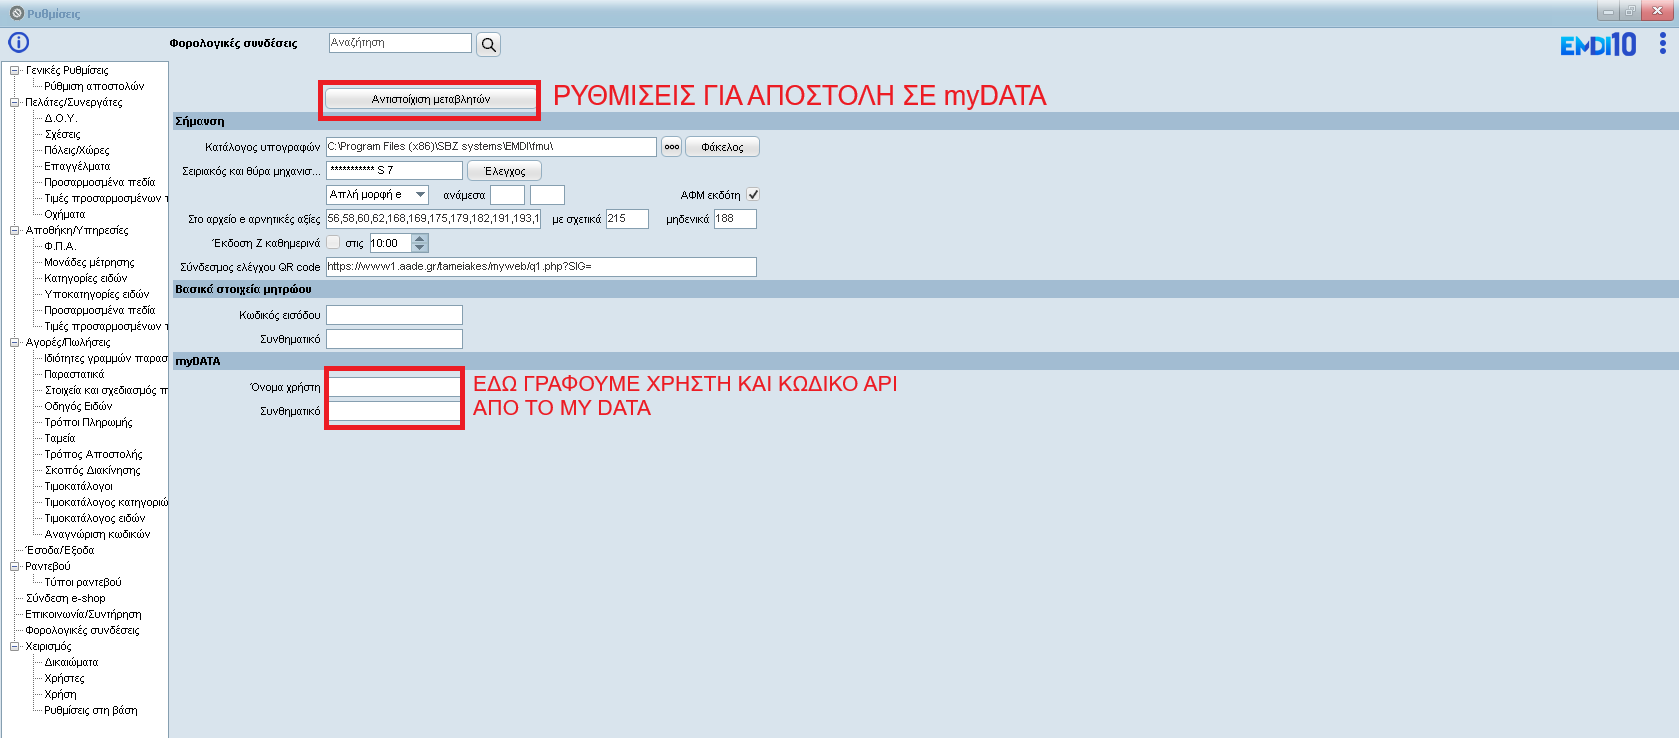Click the myDATA Όνομα χρήστη field

(x=394, y=387)
